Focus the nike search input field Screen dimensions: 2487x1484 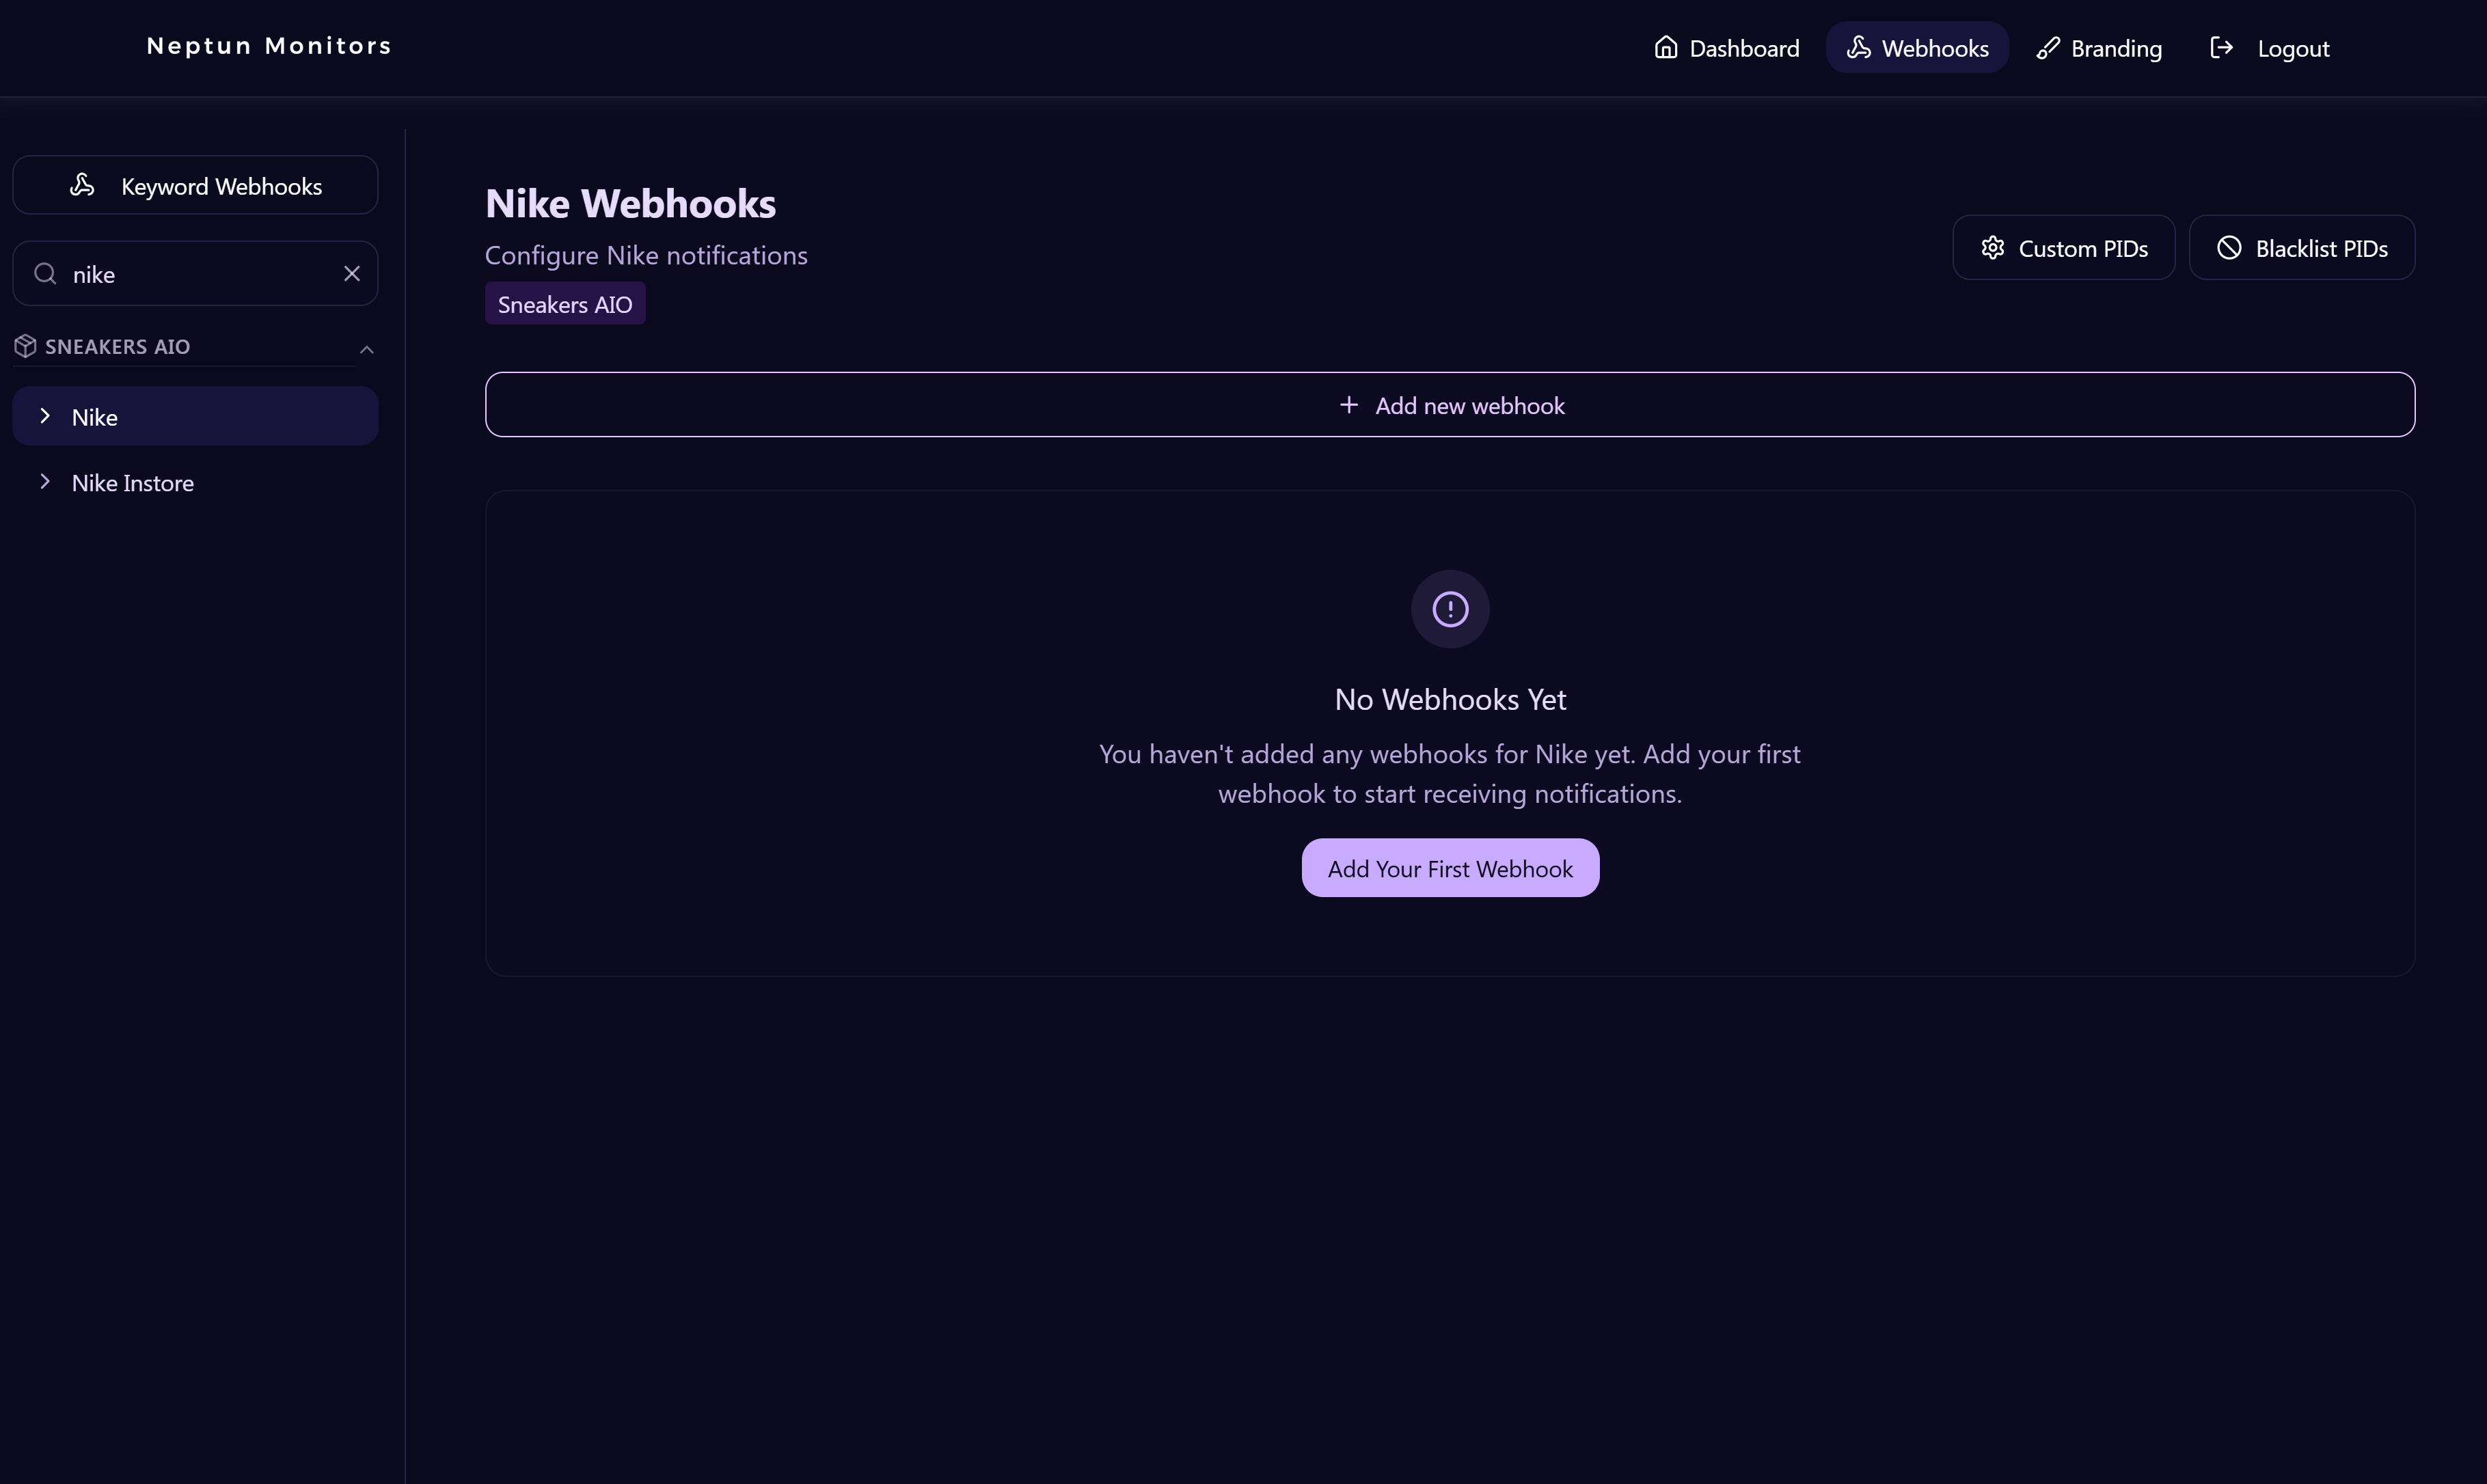click(x=200, y=274)
